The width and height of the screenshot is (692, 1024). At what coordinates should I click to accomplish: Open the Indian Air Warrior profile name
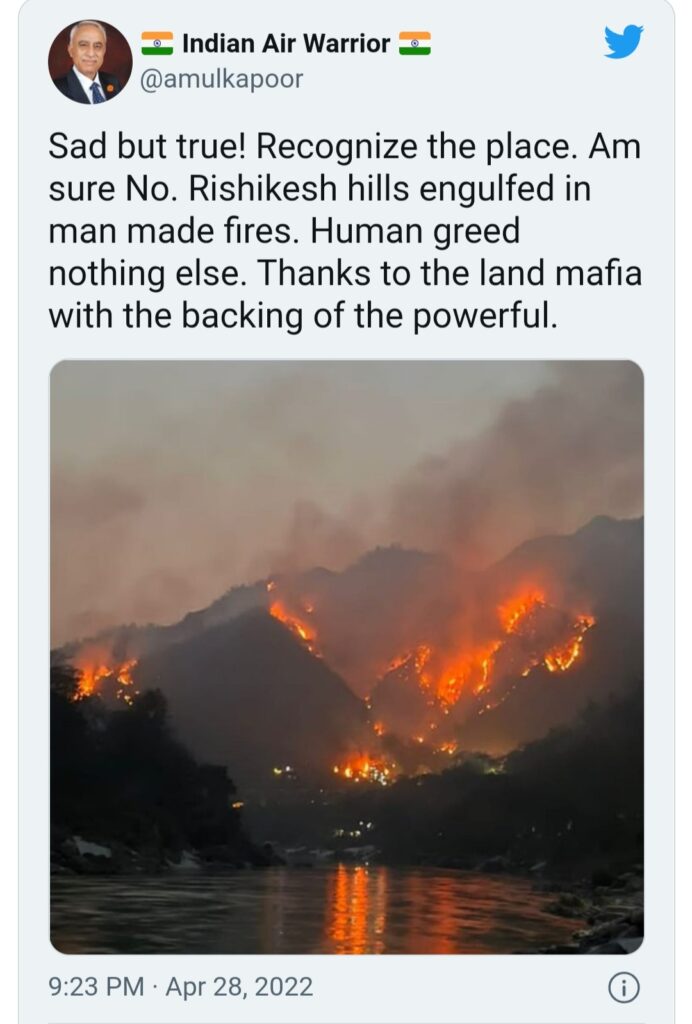[x=286, y=44]
